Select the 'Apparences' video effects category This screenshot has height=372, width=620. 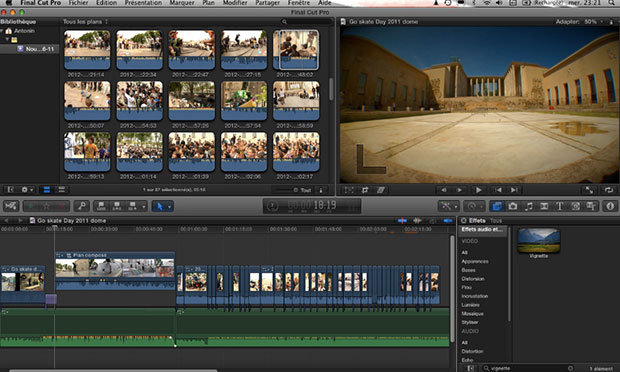point(474,261)
